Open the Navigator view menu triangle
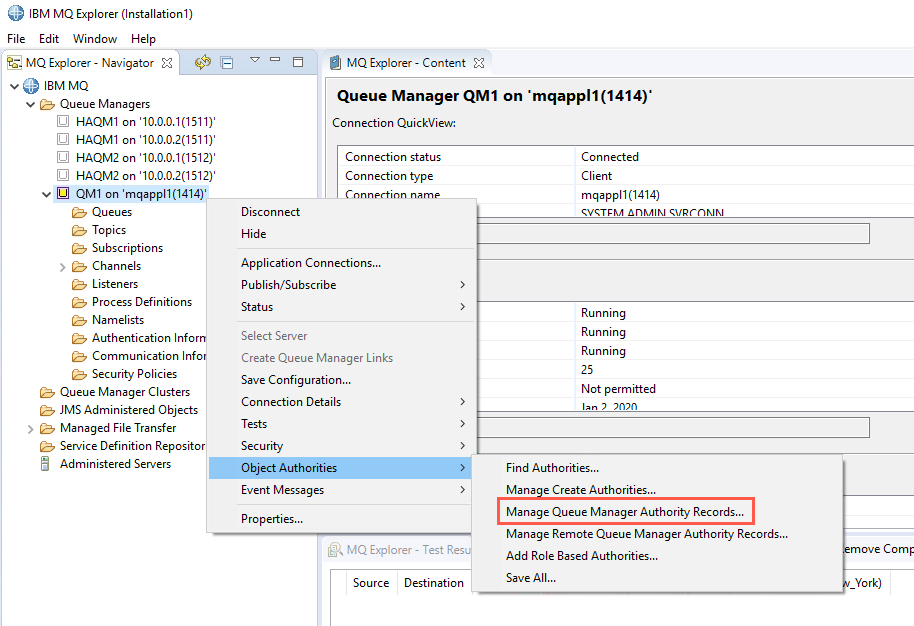Viewport: 914px width, 626px height. pos(255,59)
